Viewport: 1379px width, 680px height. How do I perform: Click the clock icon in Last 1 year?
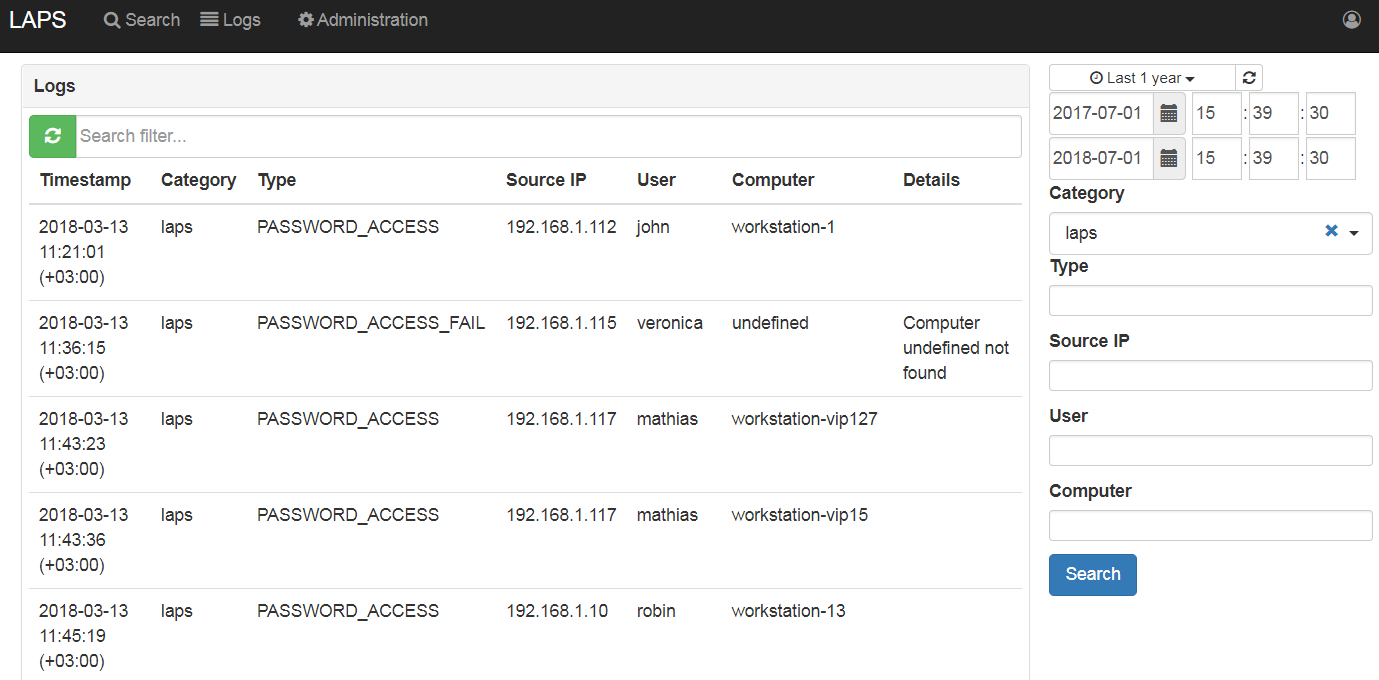click(1098, 77)
